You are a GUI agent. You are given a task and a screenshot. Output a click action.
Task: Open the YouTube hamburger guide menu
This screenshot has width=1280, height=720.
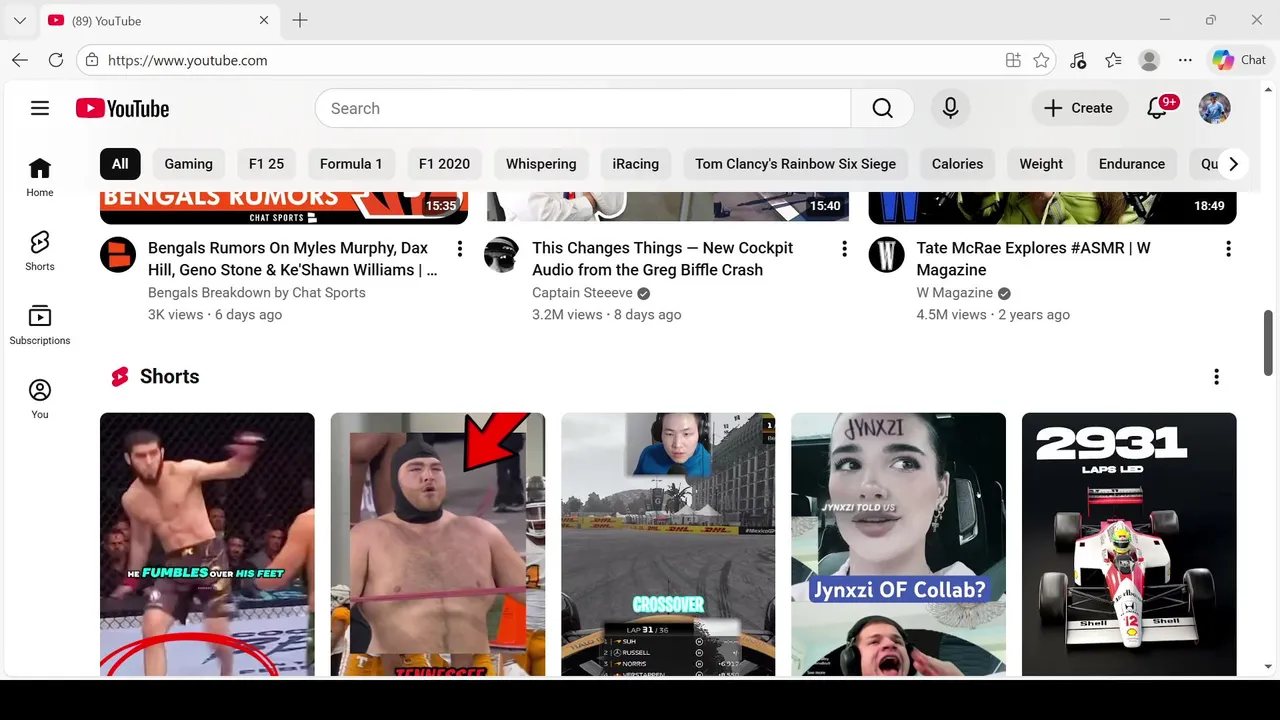tap(40, 108)
